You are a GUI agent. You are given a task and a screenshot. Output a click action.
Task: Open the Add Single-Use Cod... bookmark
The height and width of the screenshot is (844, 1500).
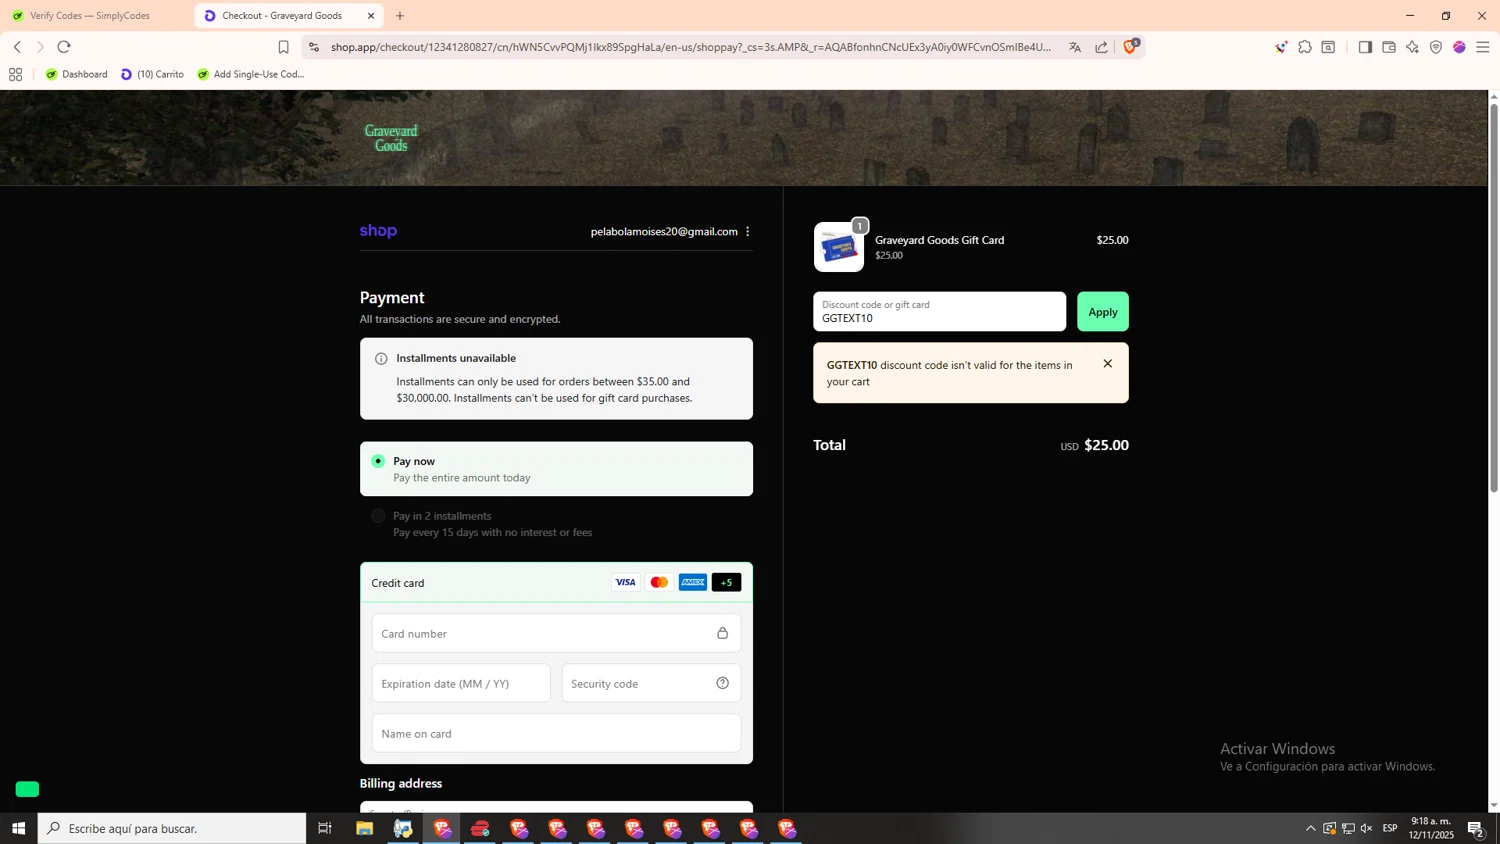click(x=251, y=74)
